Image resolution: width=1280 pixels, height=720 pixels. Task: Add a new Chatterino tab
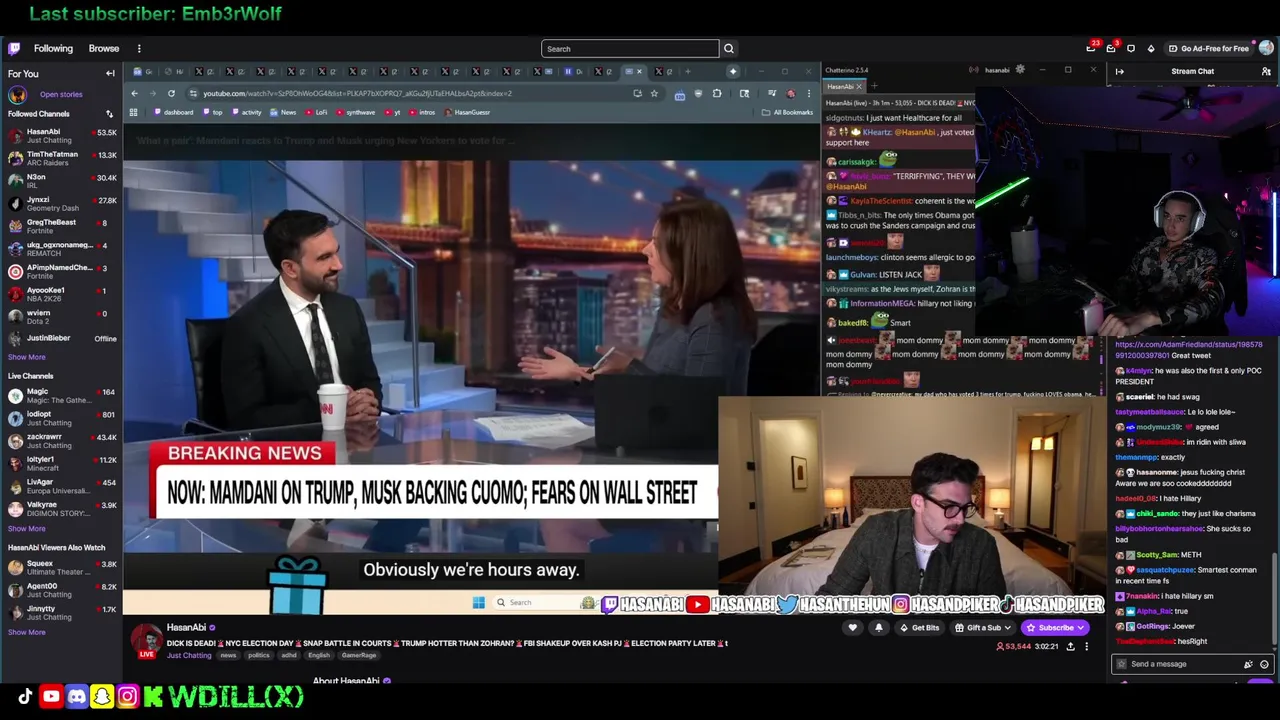(873, 87)
